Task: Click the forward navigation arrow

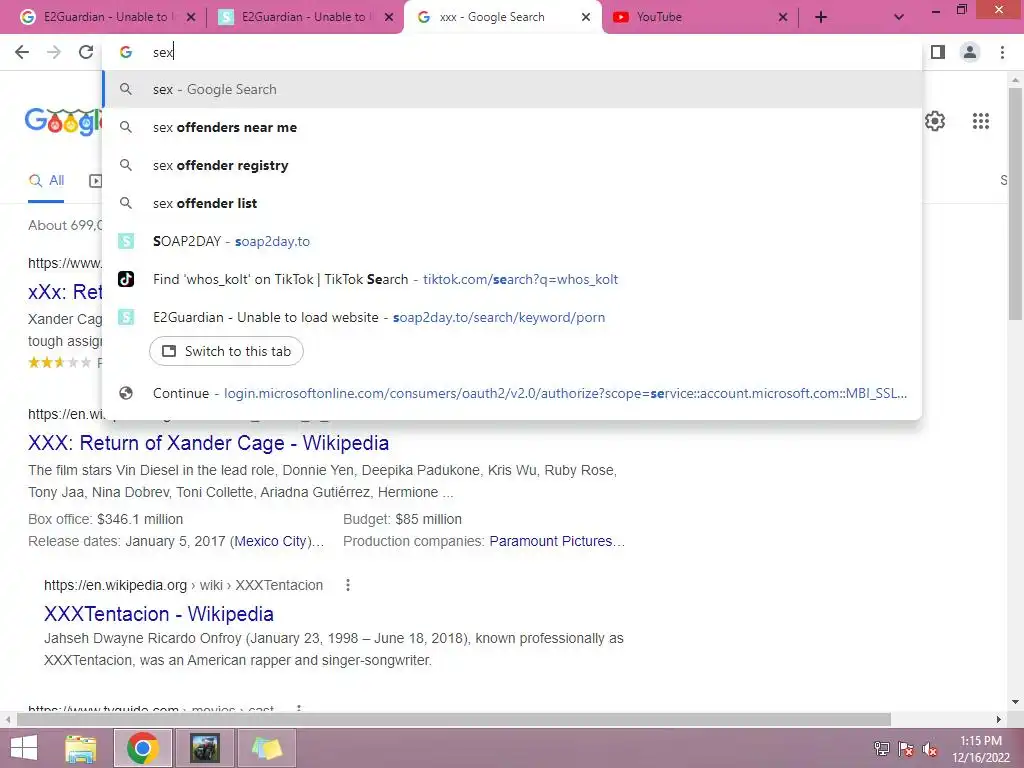Action: (x=54, y=52)
